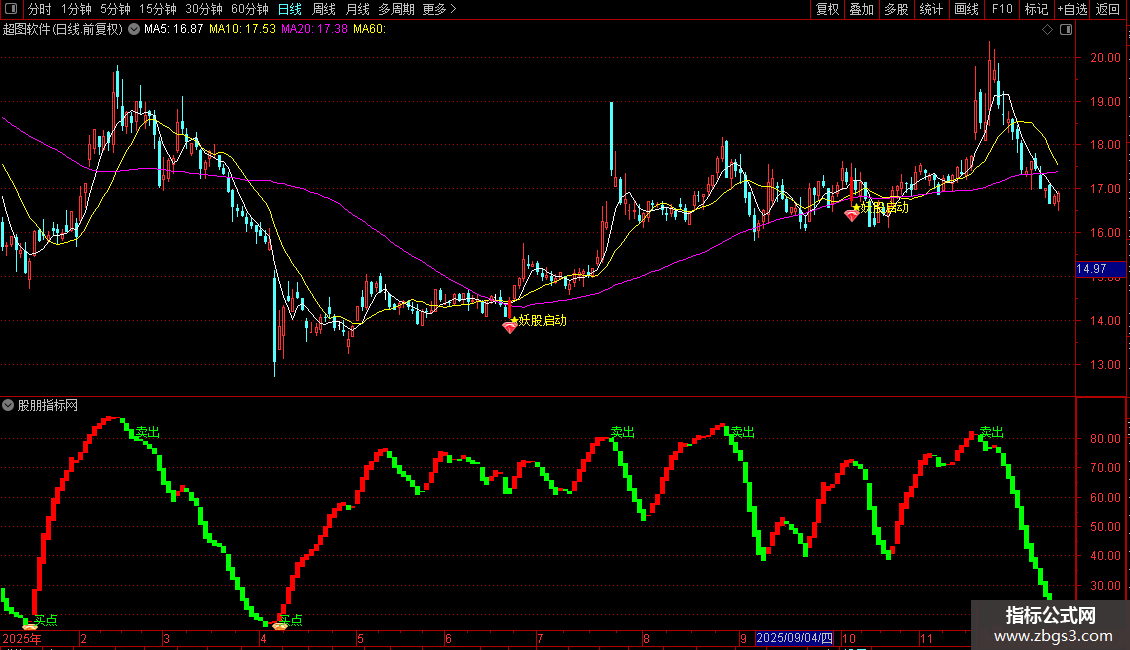Click the 80.00 indicator axis label

point(1105,439)
